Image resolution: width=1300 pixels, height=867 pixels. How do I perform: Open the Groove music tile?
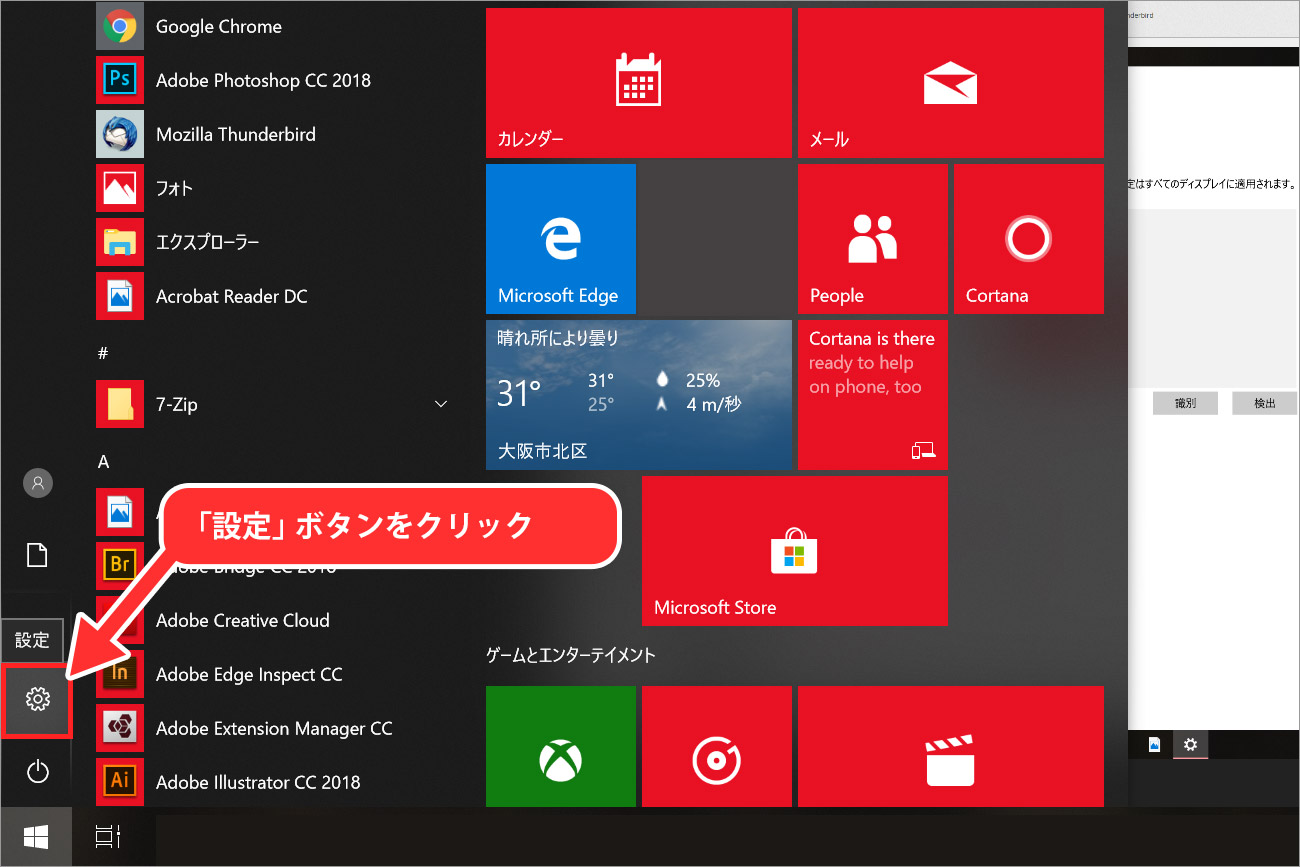pyautogui.click(x=717, y=746)
